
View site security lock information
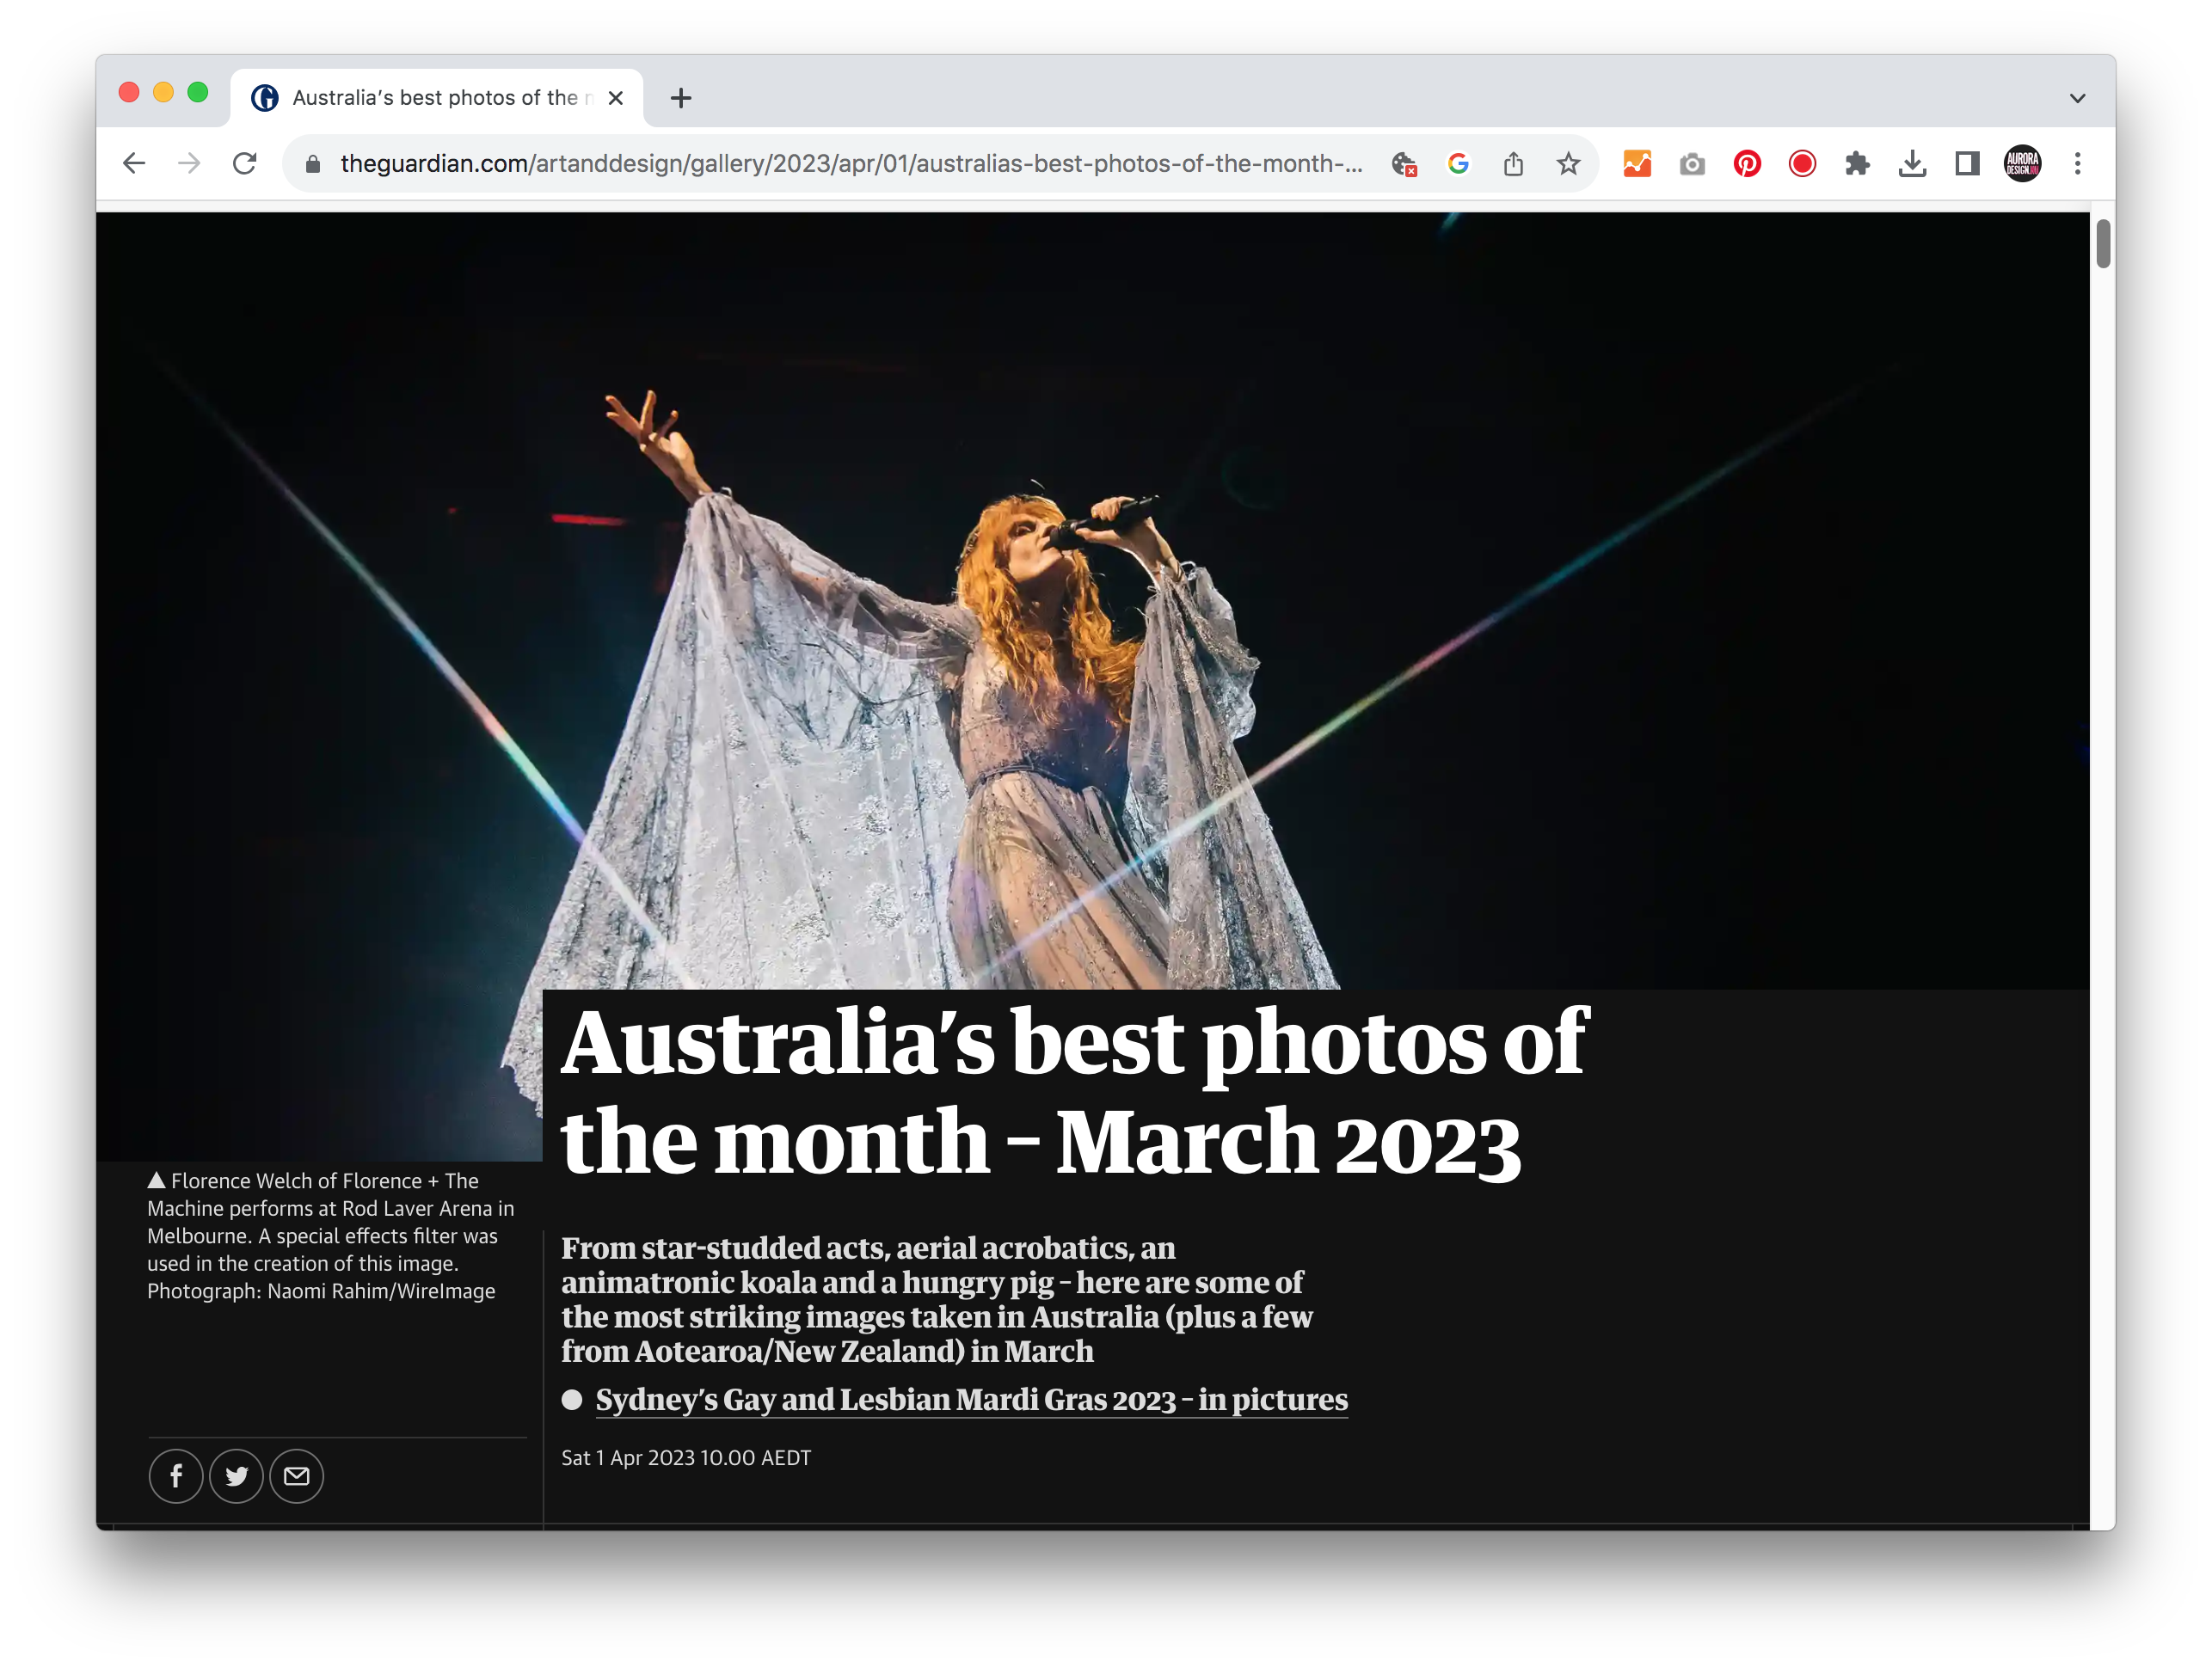(x=313, y=164)
